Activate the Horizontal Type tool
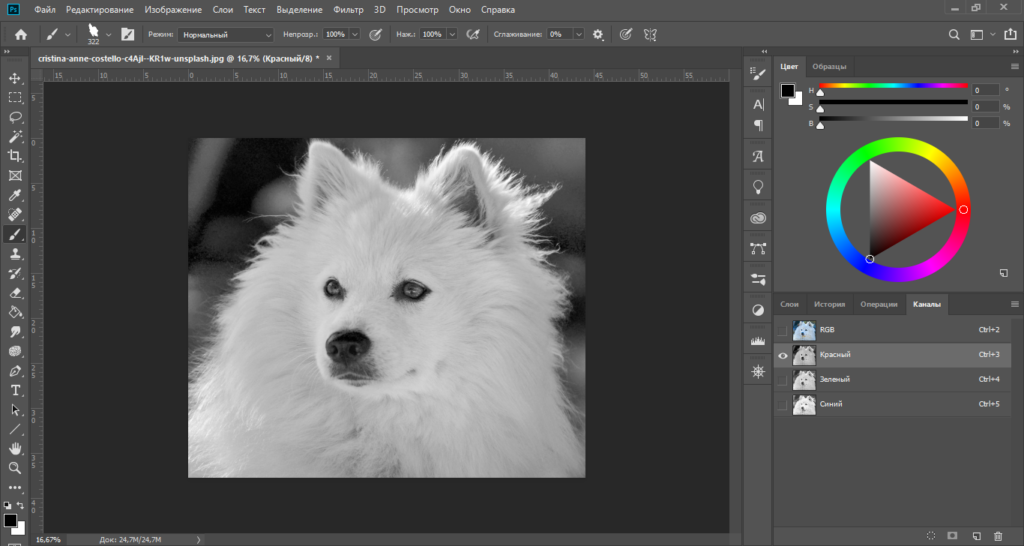The height and width of the screenshot is (546, 1024). tap(15, 390)
